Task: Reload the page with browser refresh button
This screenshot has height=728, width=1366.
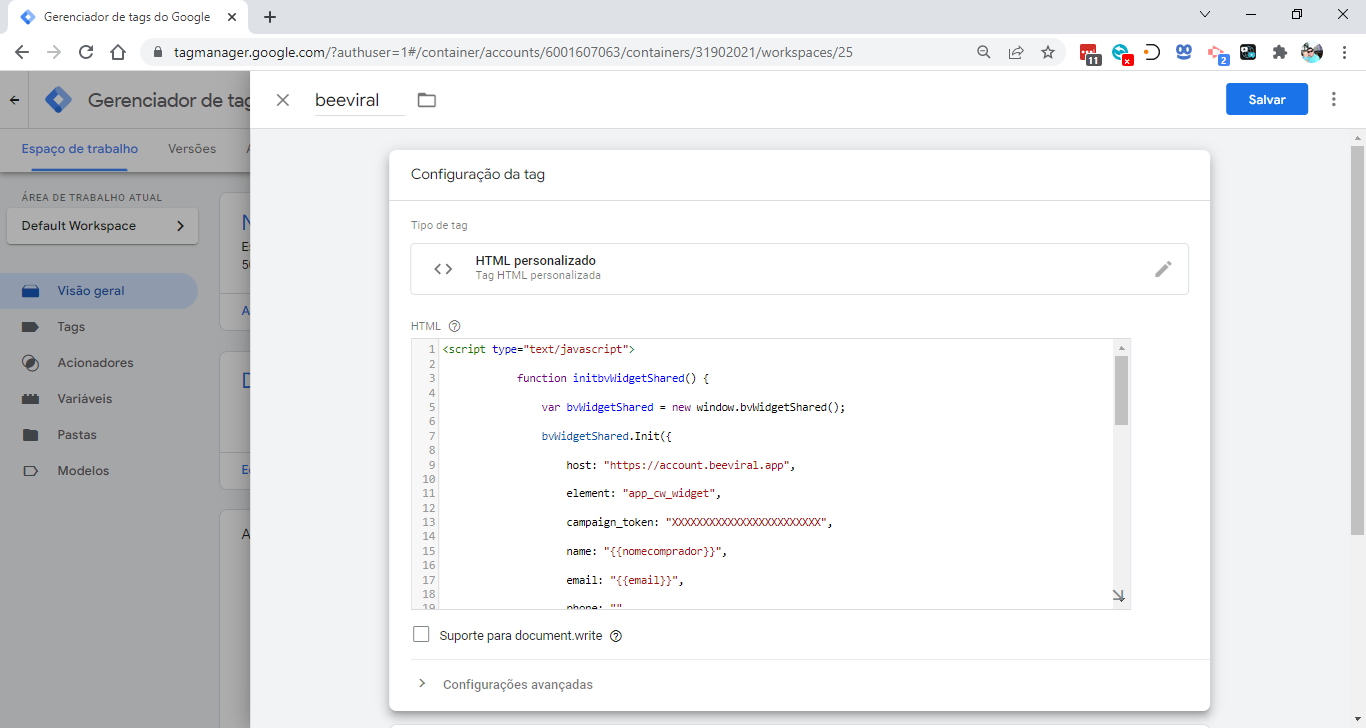Action: pyautogui.click(x=86, y=52)
